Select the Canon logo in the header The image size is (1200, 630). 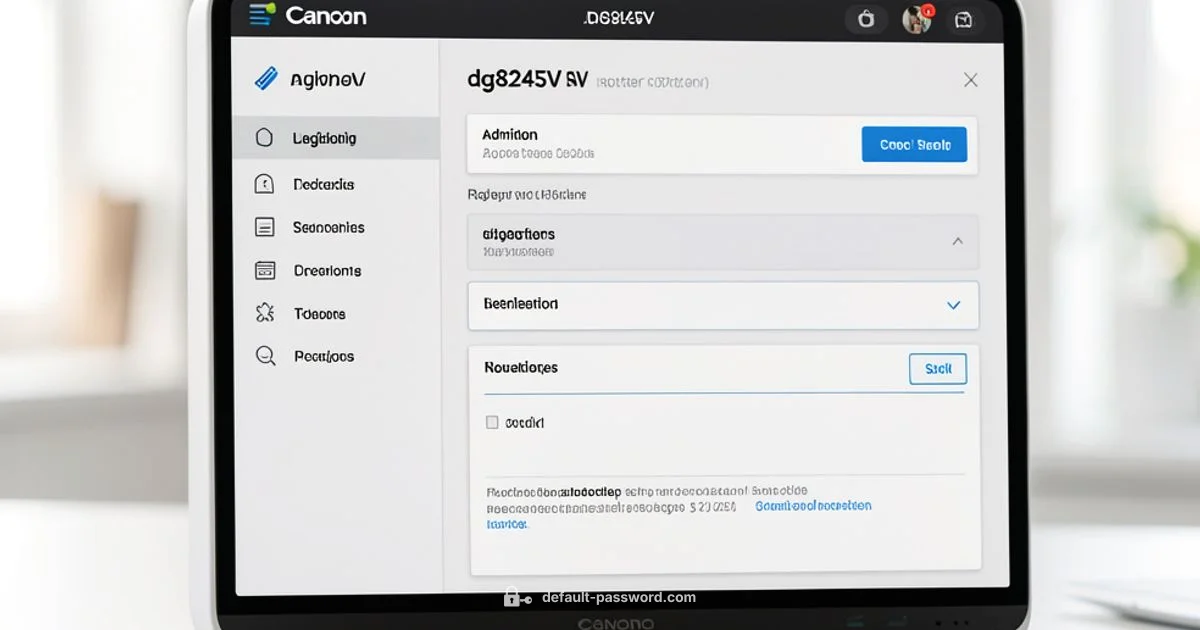click(326, 16)
